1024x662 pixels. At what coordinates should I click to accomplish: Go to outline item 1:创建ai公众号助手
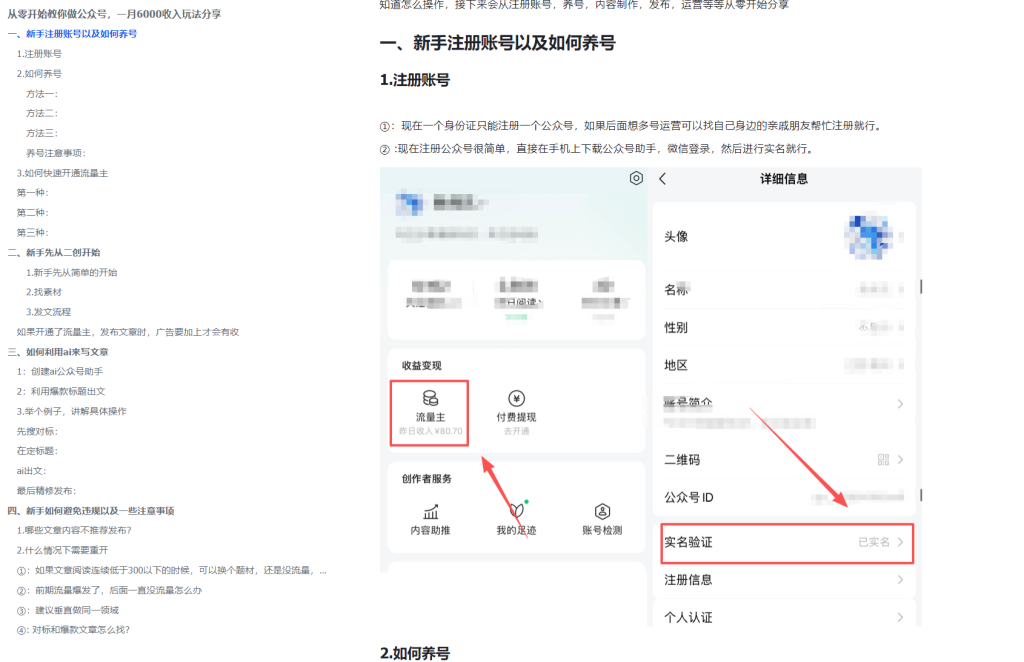[60, 371]
